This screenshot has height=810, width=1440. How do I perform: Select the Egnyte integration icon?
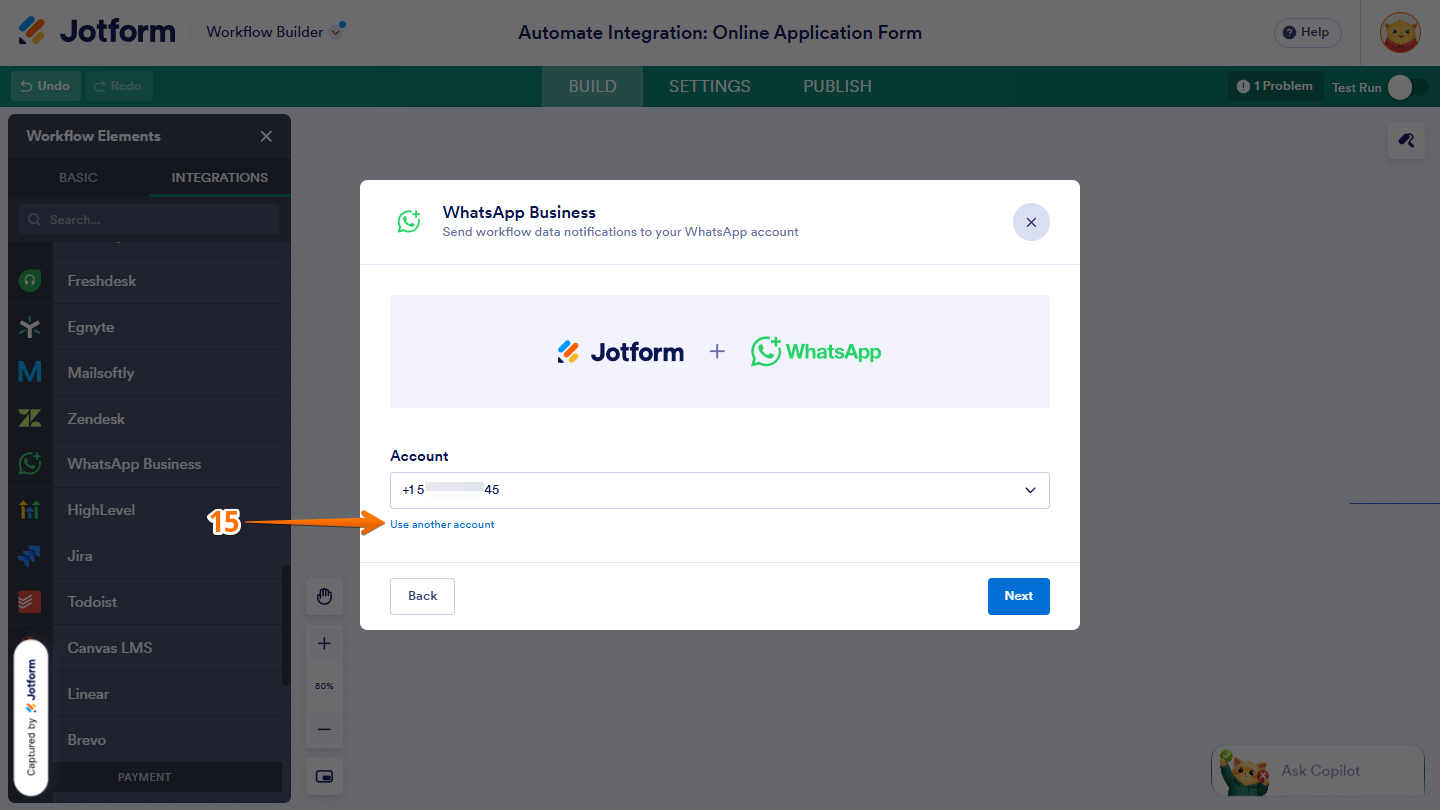tap(30, 327)
